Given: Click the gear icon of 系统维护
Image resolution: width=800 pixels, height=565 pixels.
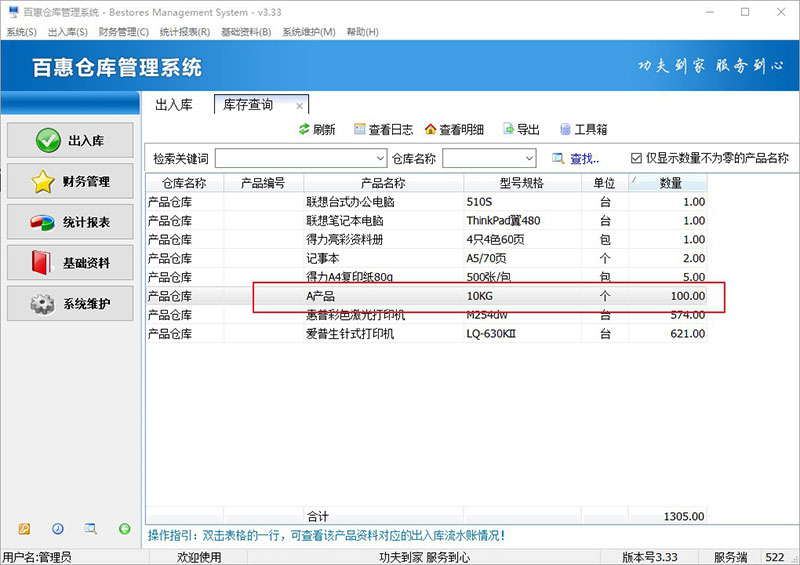Looking at the screenshot, I should (42, 304).
